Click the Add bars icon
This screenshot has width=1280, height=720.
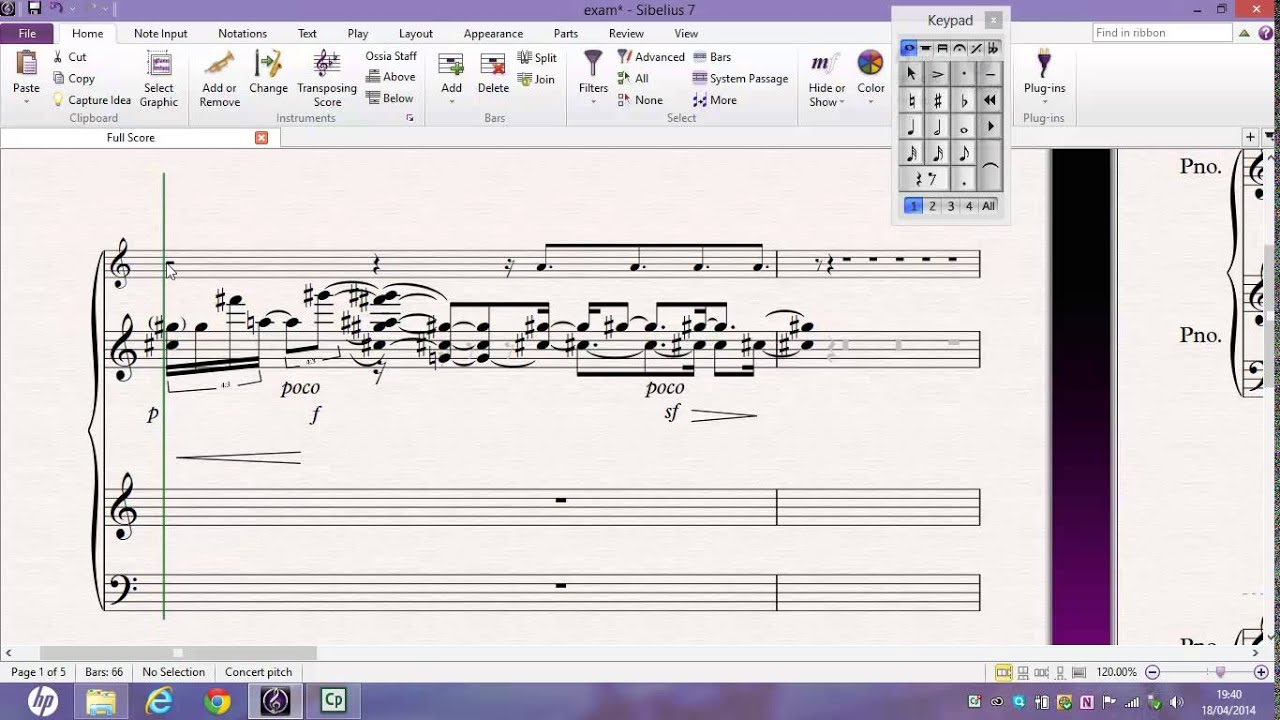coord(451,66)
